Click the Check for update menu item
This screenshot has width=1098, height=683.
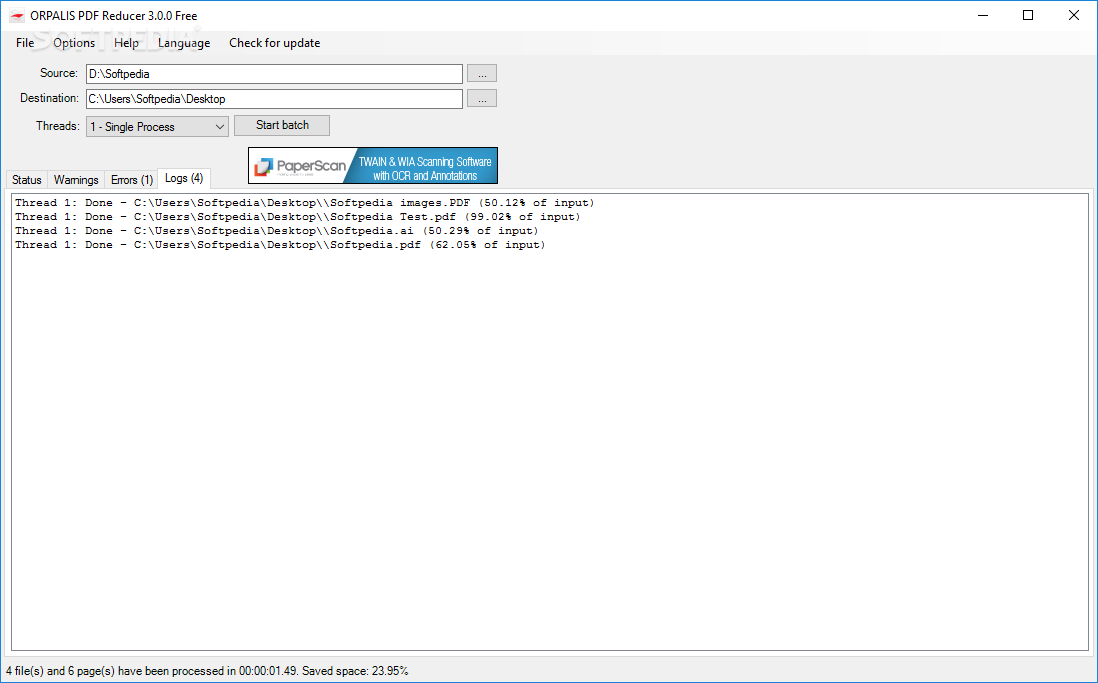pyautogui.click(x=274, y=43)
